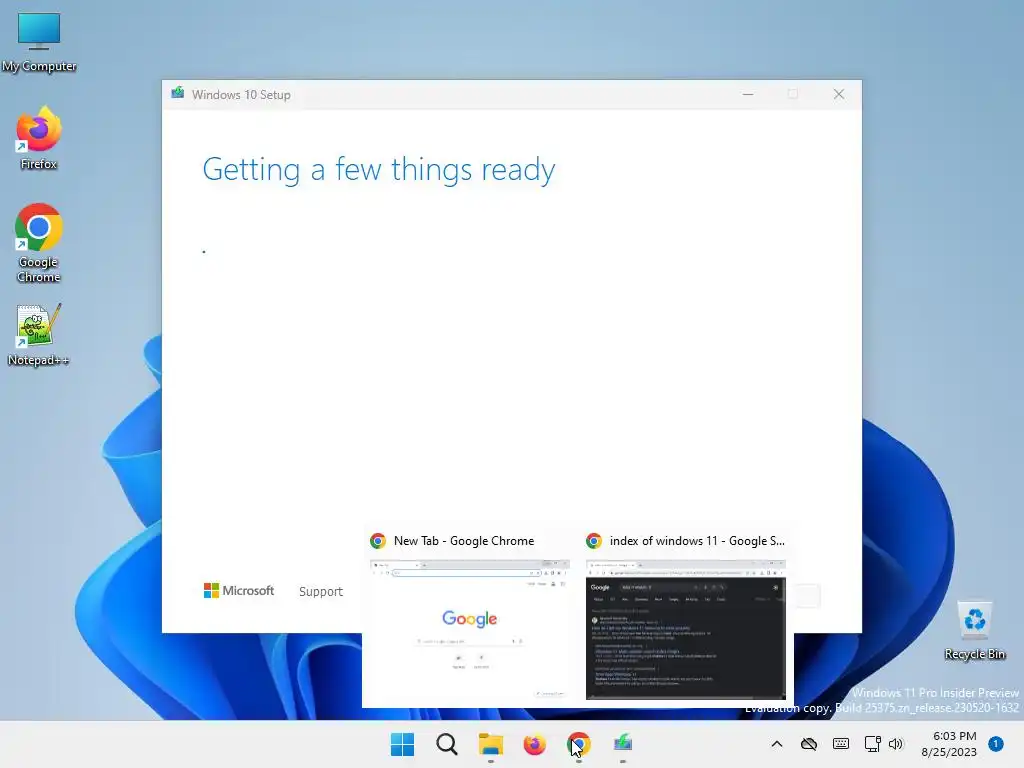Open the Windows Start menu
This screenshot has height=768, width=1024.
tap(402, 744)
